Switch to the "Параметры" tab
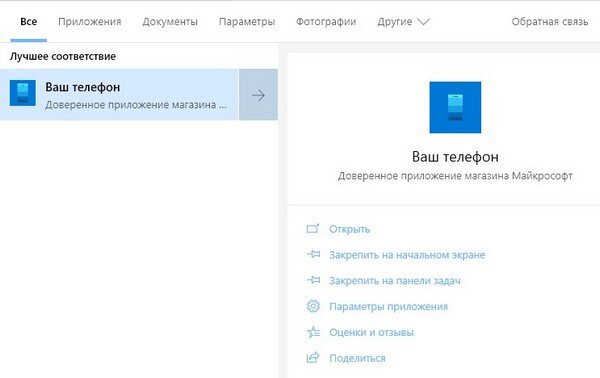600x378 pixels. [x=247, y=22]
